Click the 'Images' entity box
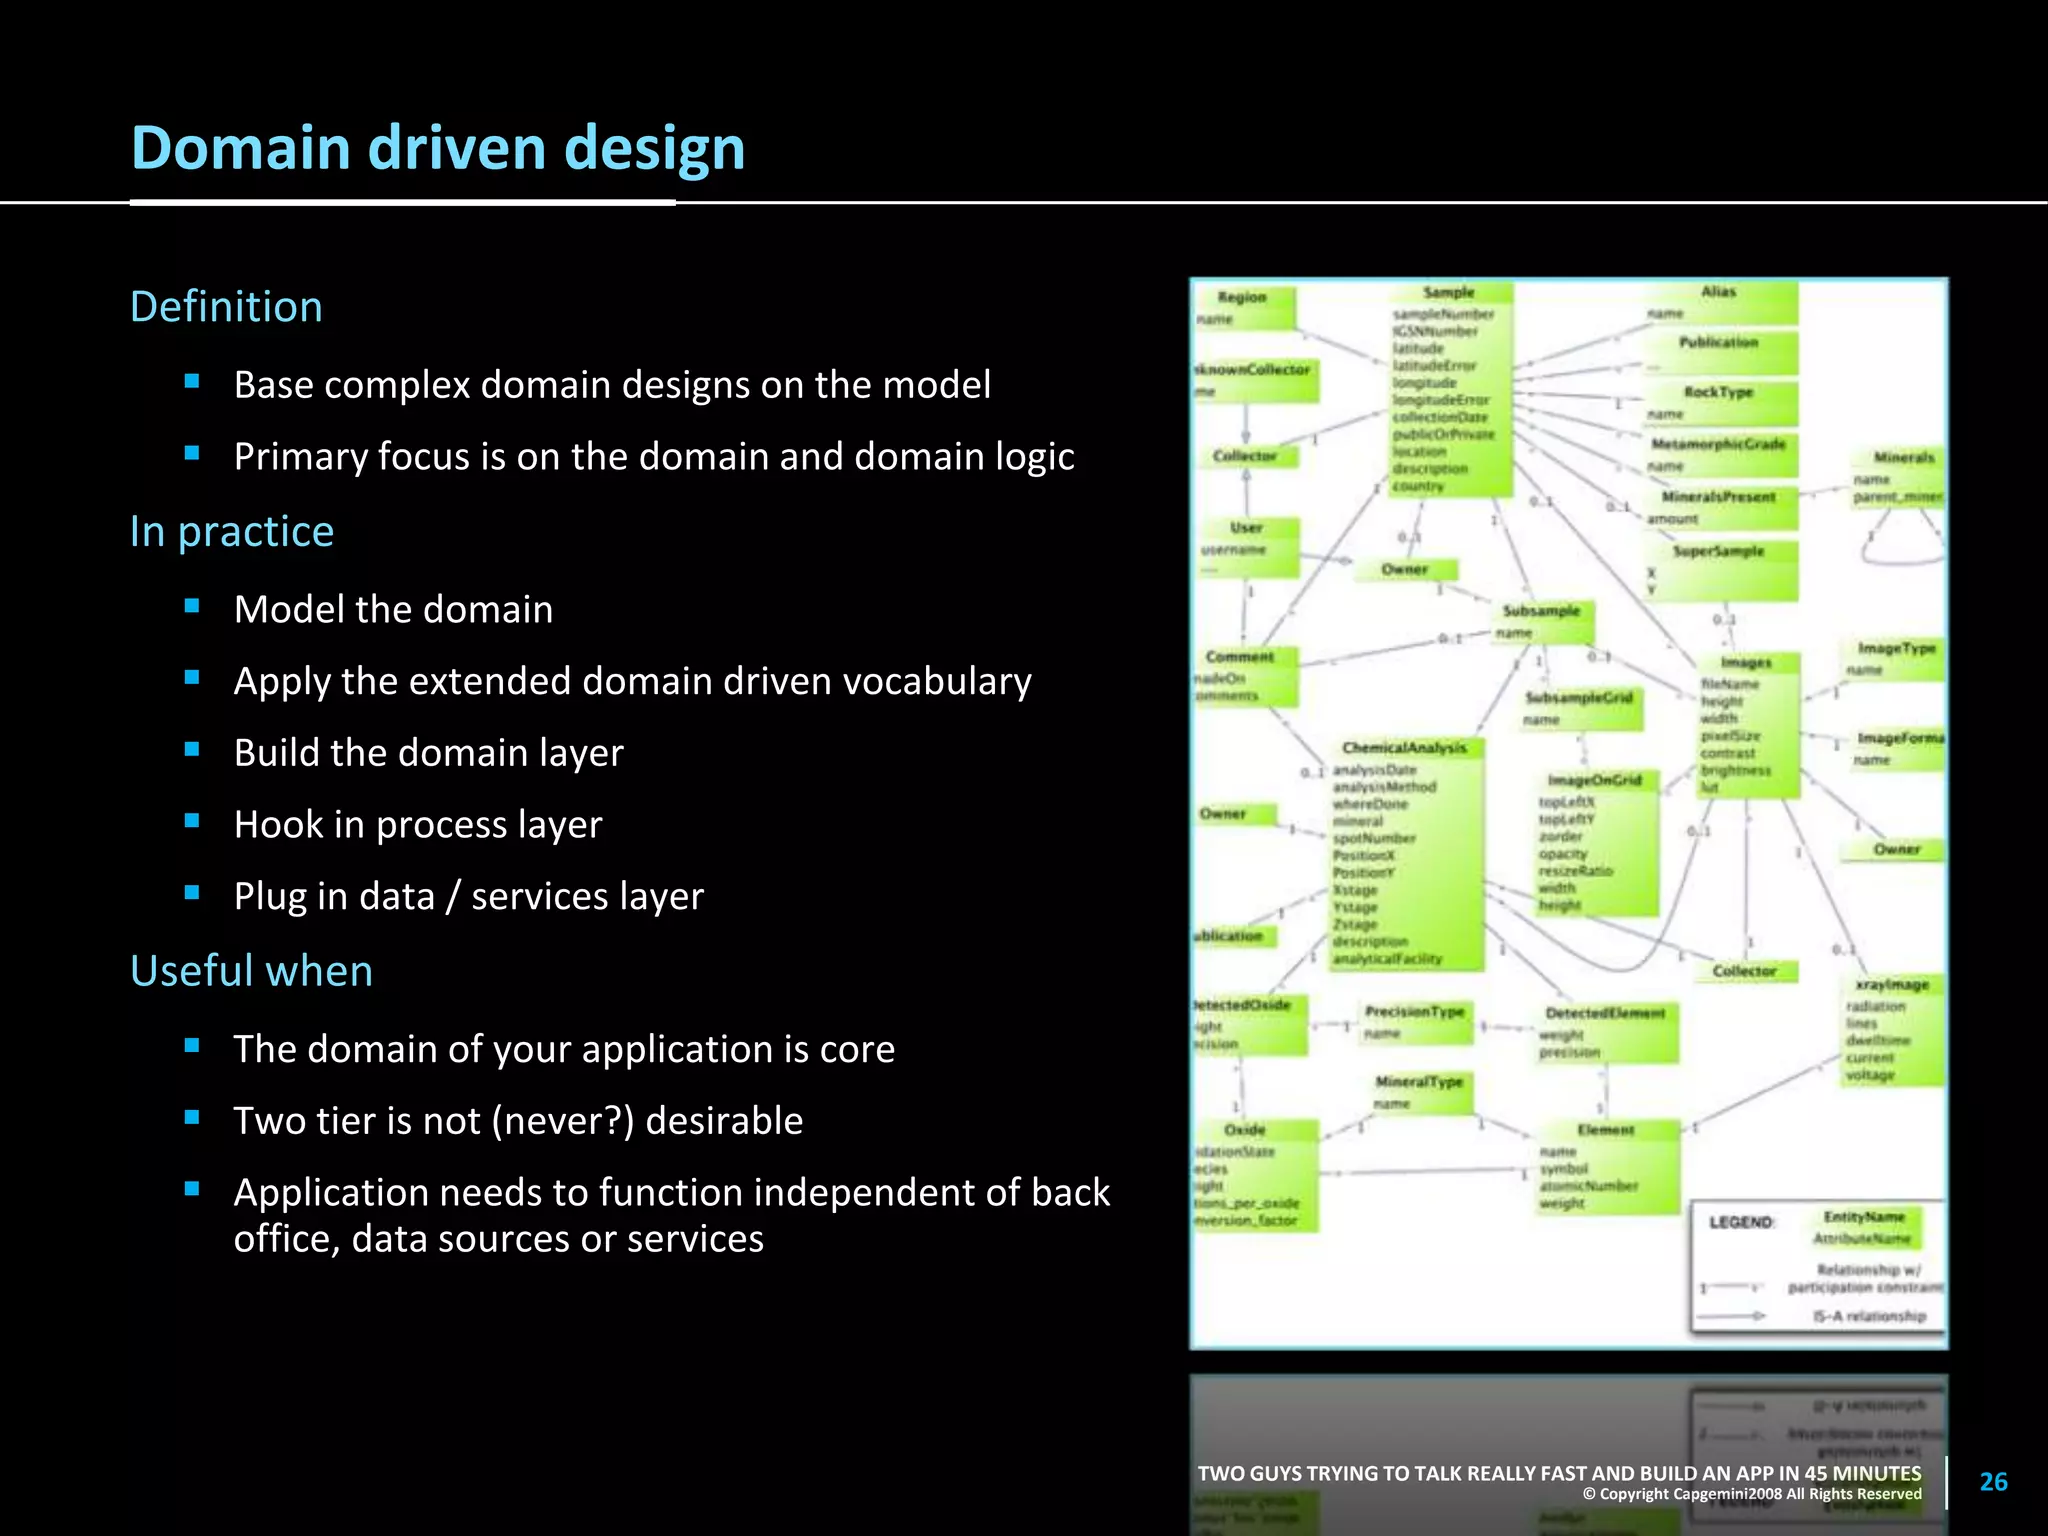2048x1536 pixels. [1747, 725]
